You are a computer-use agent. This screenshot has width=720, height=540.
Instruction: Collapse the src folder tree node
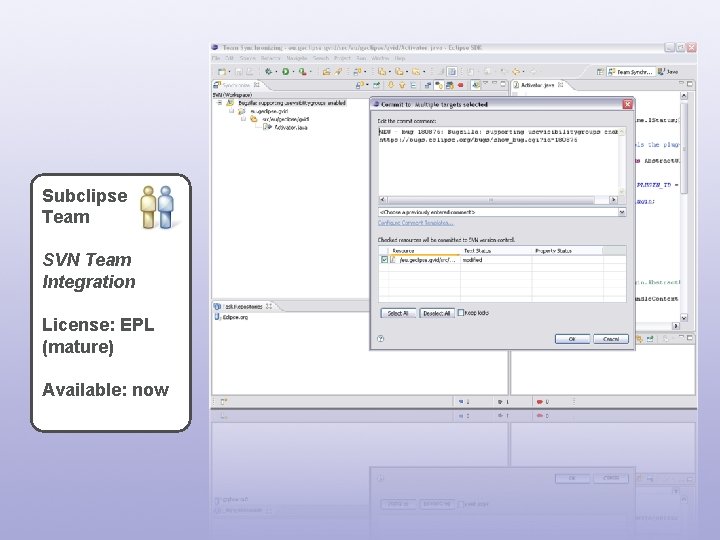click(243, 119)
